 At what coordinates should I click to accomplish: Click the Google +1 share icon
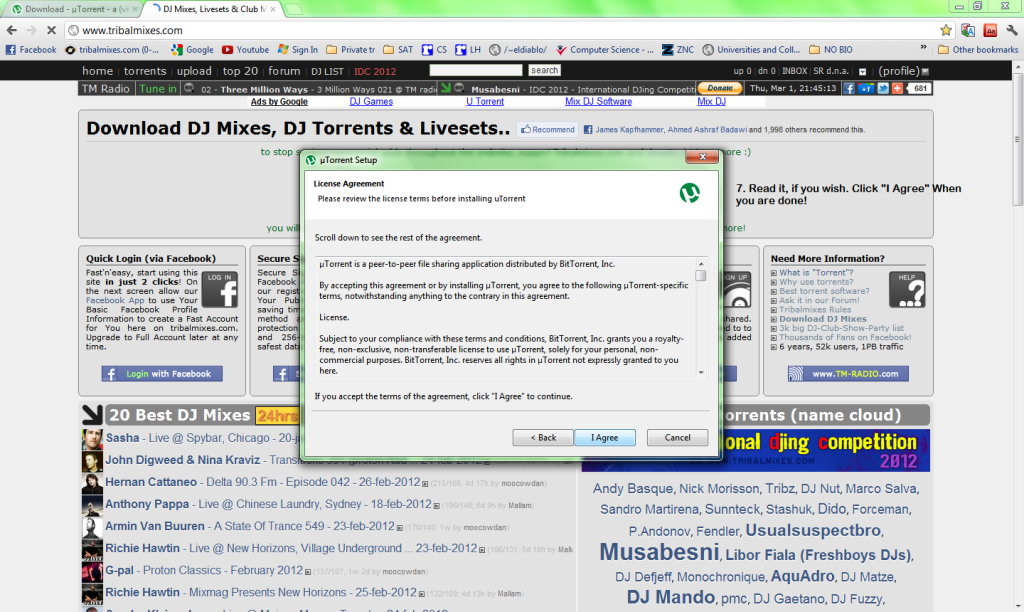[866, 88]
